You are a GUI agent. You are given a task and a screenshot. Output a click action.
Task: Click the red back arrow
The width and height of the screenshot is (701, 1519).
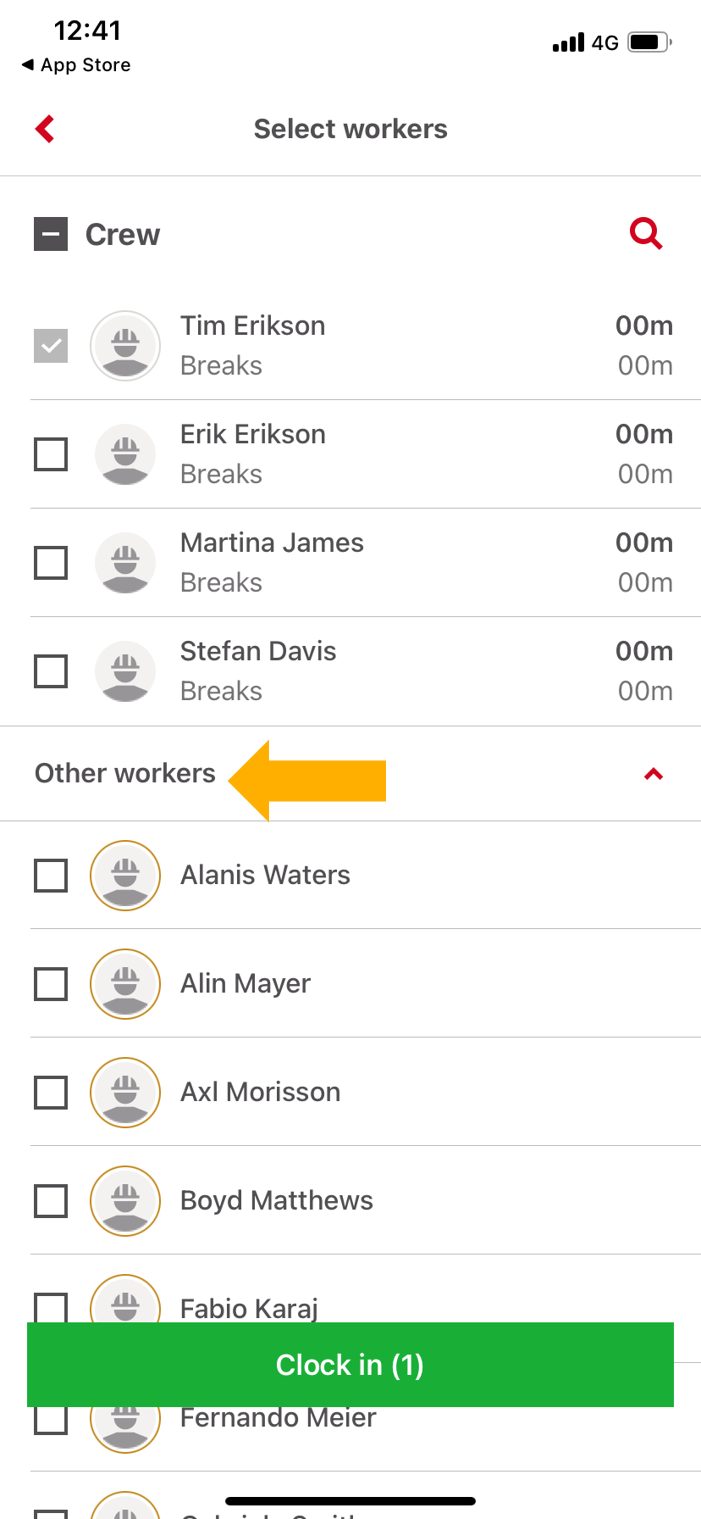[x=43, y=129]
